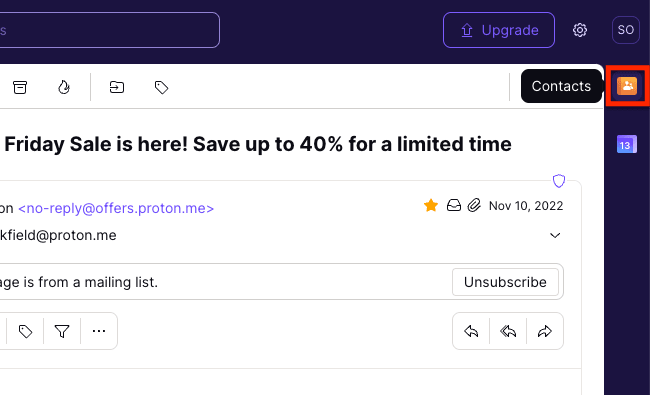Open the Calendar side panel icon

(x=627, y=145)
